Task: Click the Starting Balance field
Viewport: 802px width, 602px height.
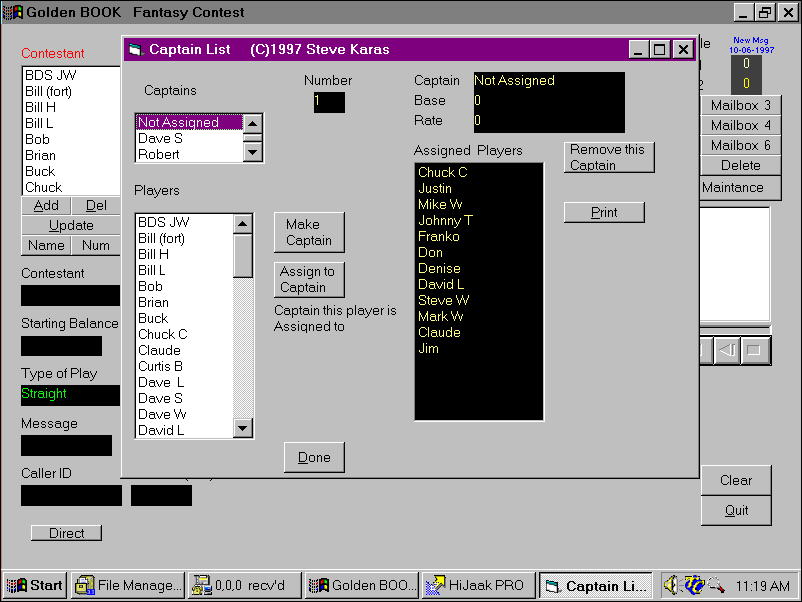Action: (x=61, y=346)
